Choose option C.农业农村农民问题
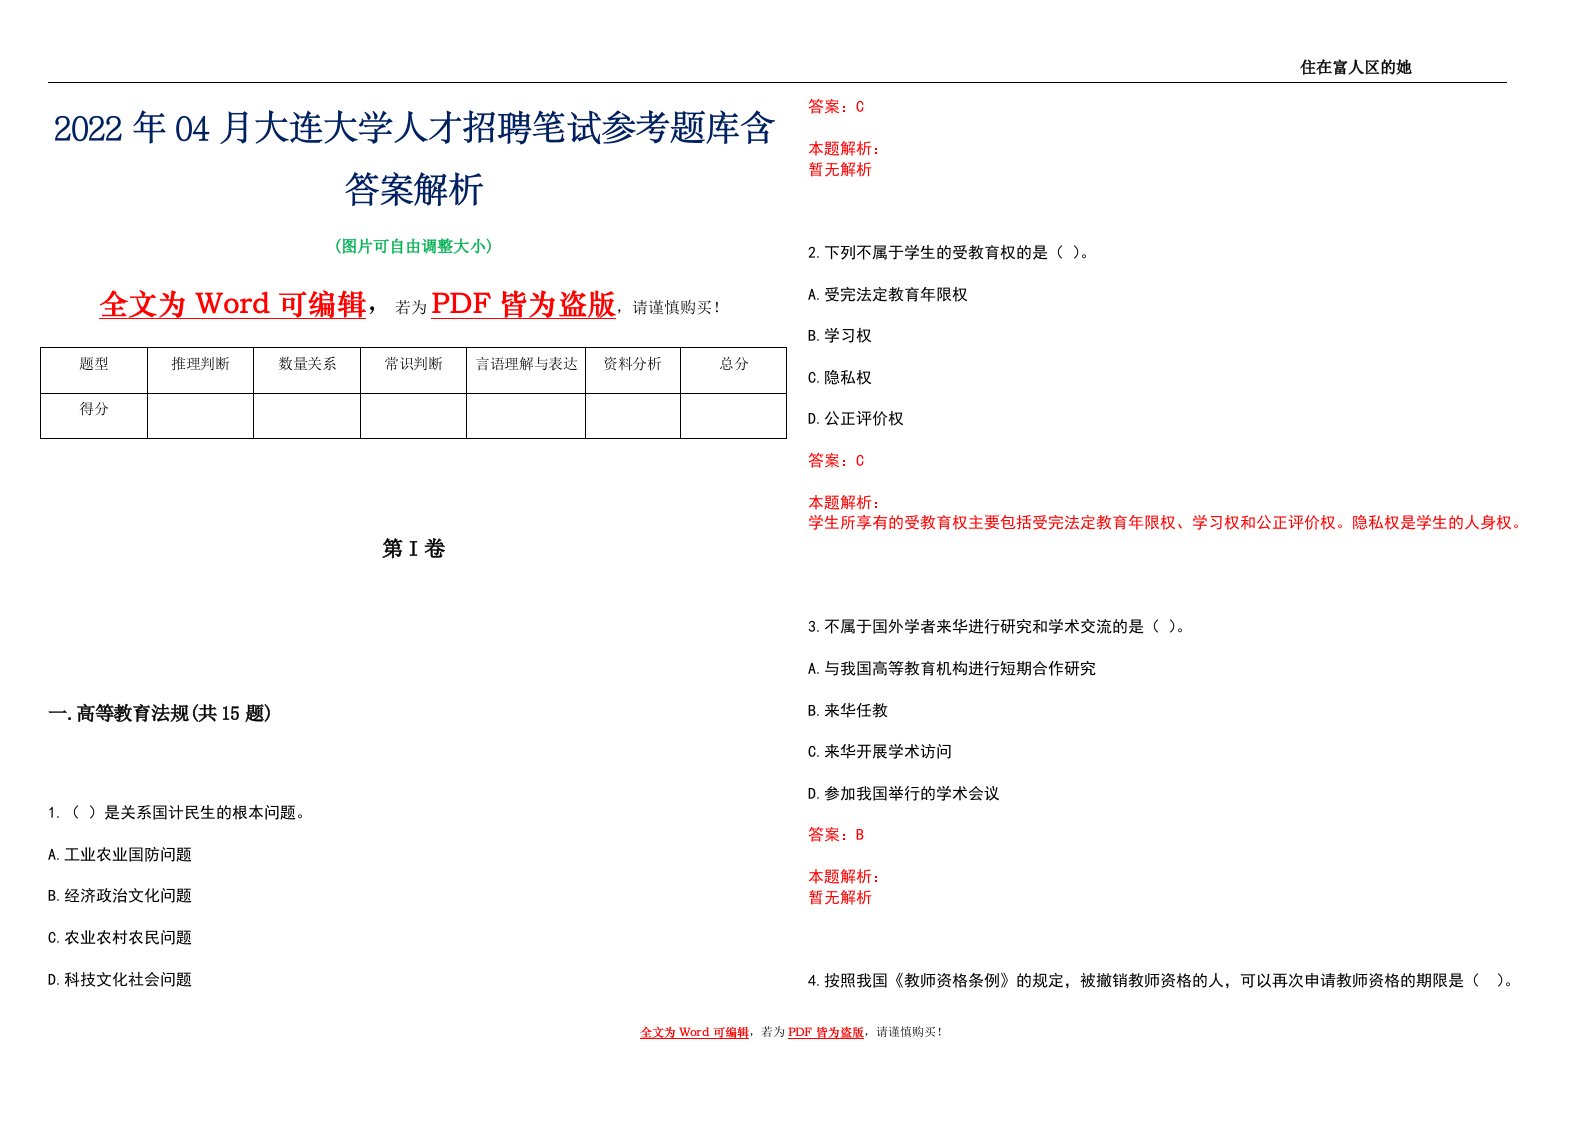Viewport: 1587px width, 1122px height. 120,938
